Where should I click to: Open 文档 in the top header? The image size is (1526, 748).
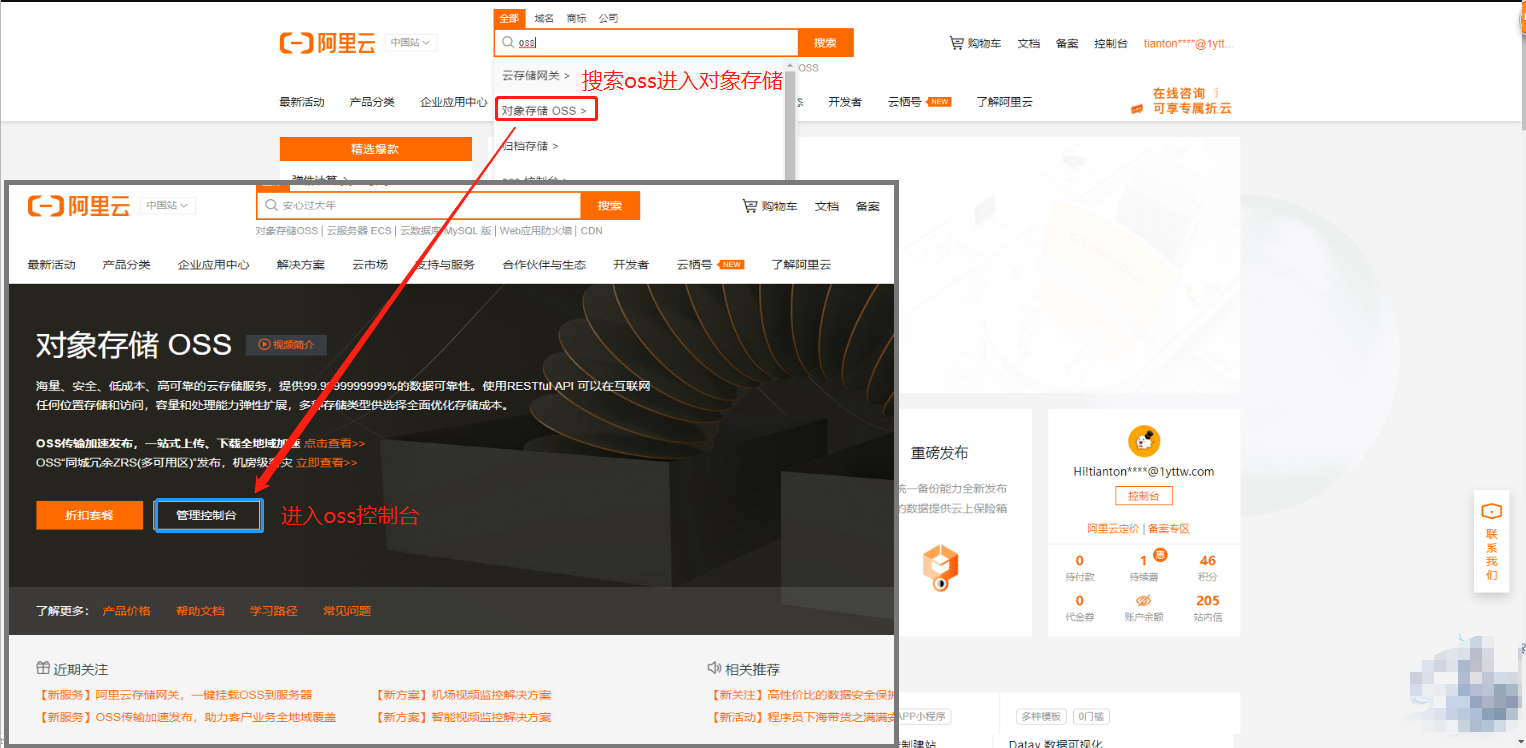[1029, 43]
